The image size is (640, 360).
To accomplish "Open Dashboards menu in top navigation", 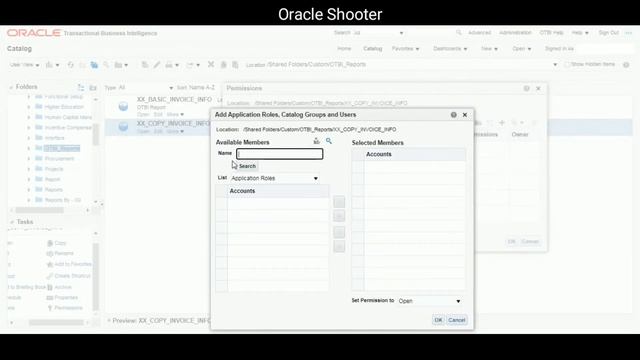I will 450,49.
